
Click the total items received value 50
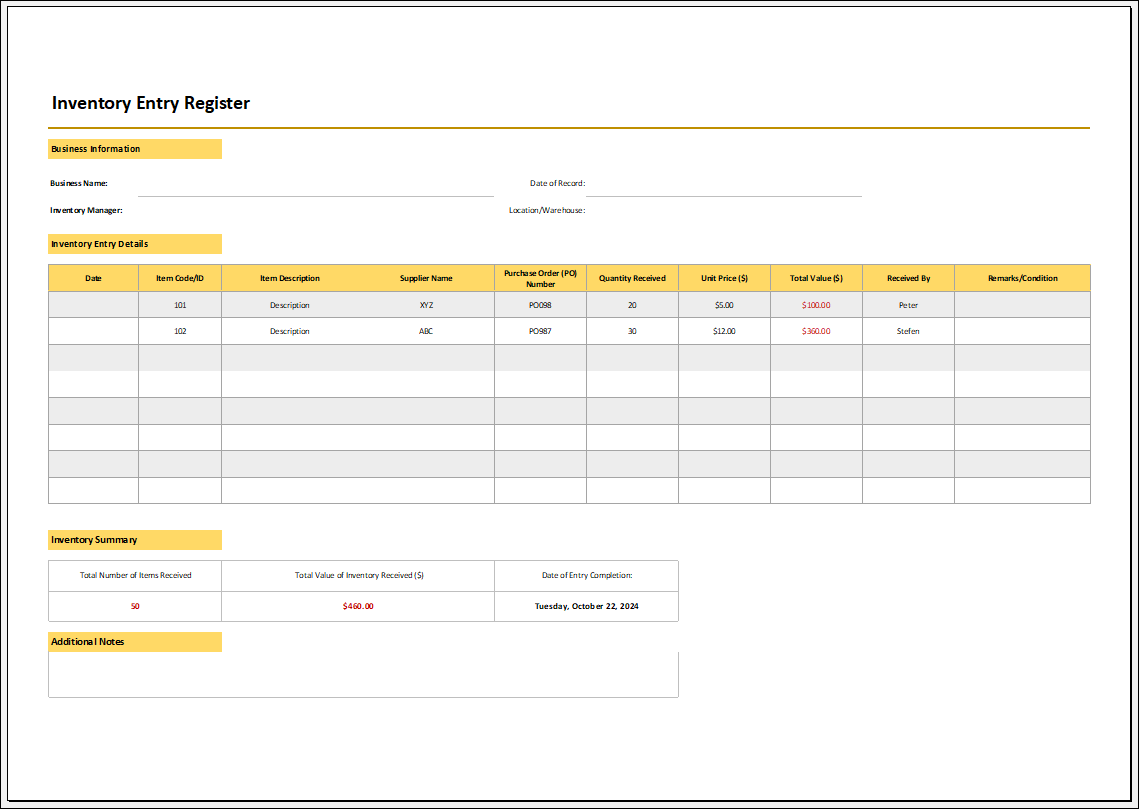pos(135,606)
